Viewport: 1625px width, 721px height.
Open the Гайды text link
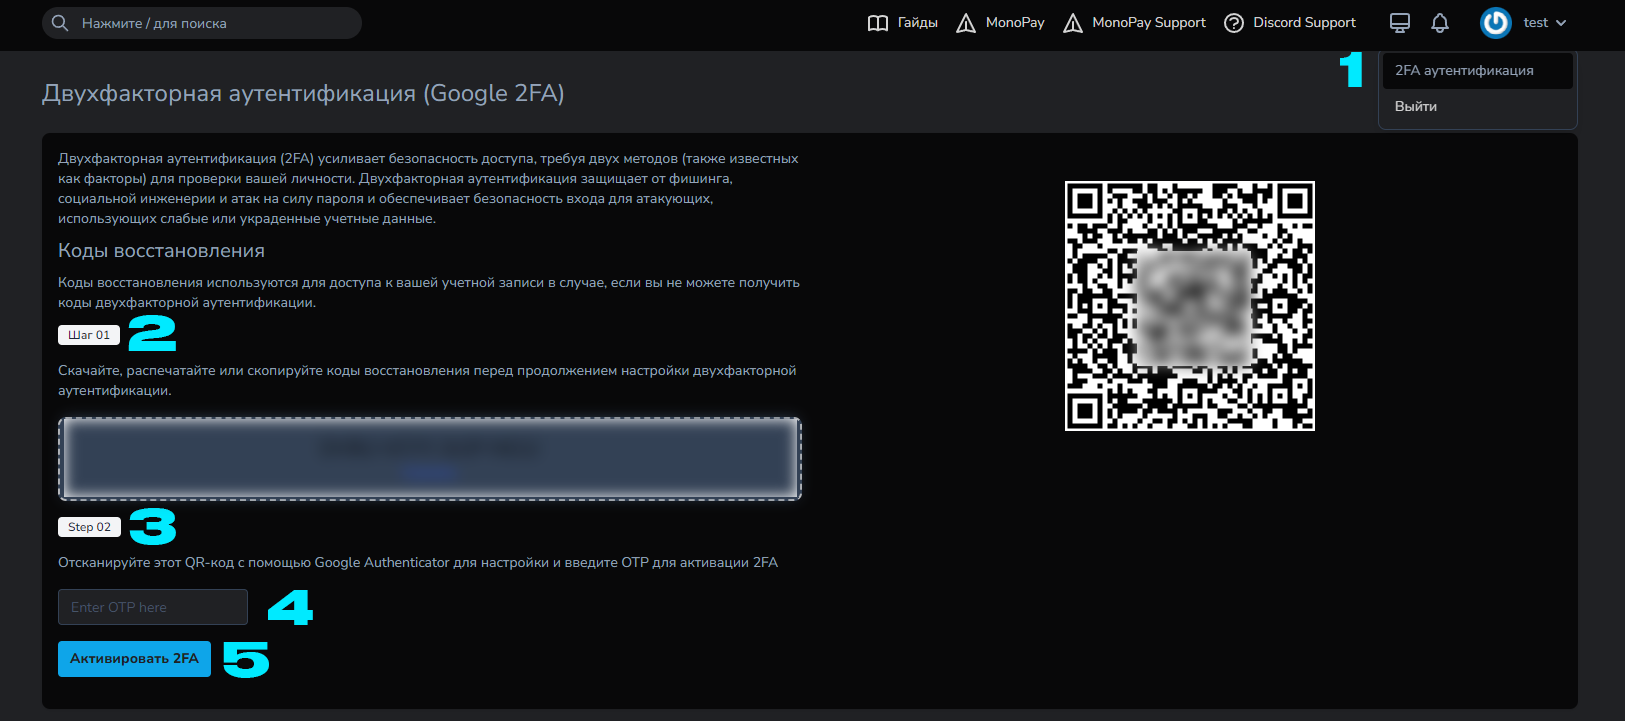tap(917, 23)
